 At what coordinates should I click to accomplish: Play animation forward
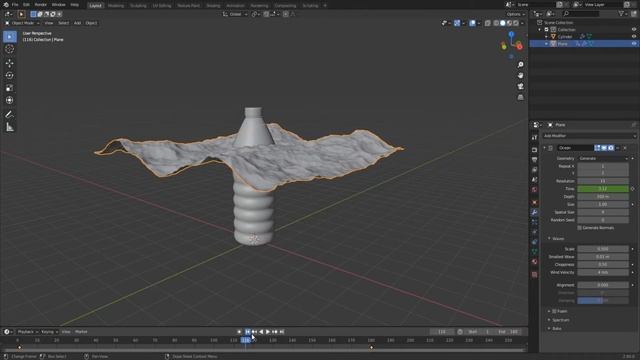268,332
